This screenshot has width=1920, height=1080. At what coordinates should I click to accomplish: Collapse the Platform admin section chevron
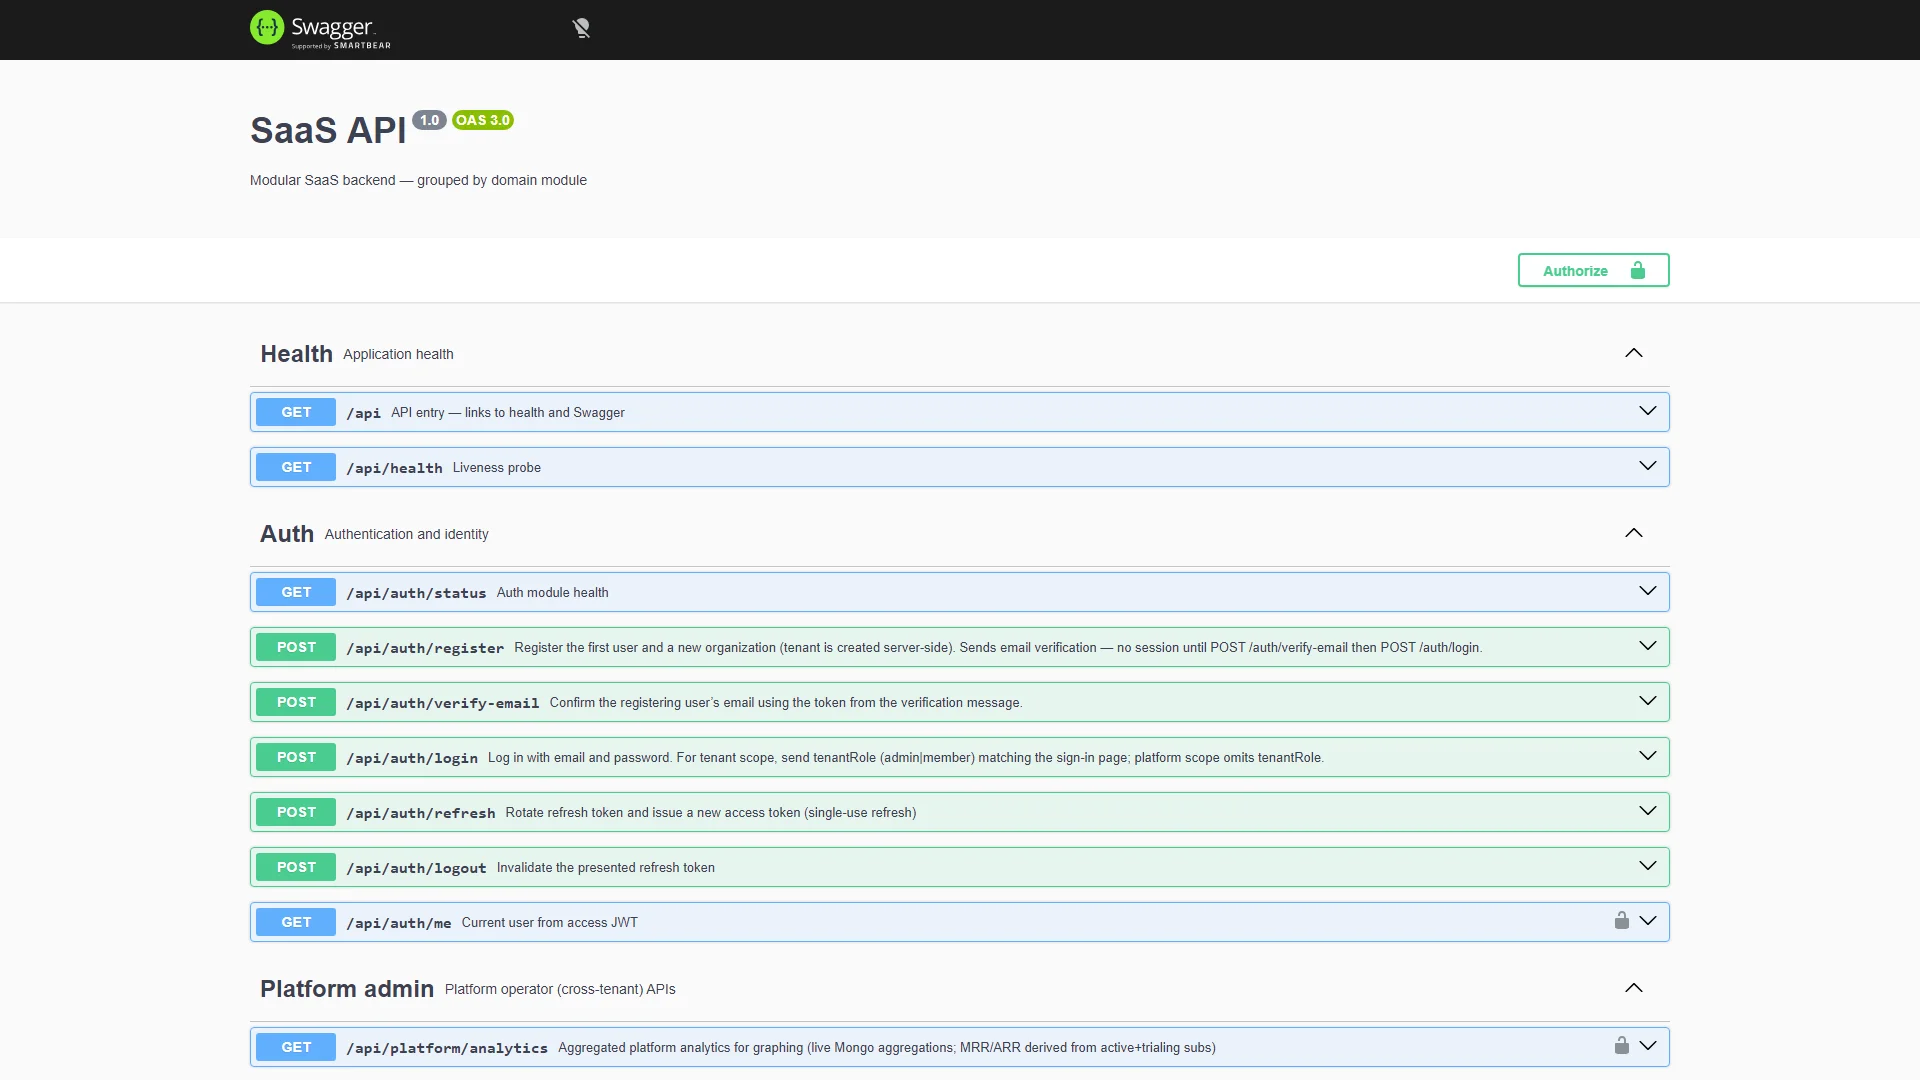pos(1633,988)
